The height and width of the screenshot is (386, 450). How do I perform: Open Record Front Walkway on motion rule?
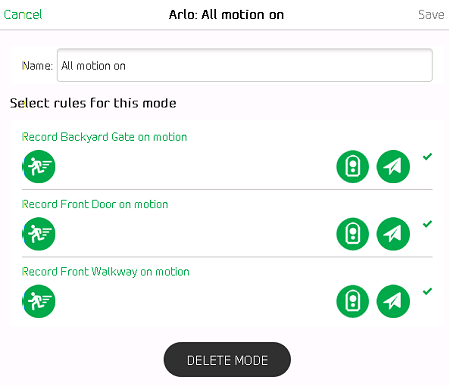pyautogui.click(x=106, y=272)
